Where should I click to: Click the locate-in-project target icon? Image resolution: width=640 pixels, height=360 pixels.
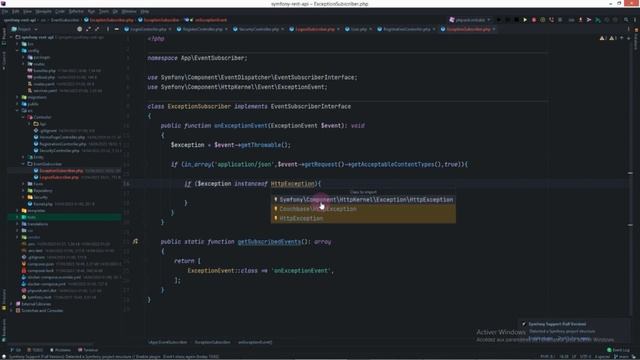pyautogui.click(x=80, y=29)
